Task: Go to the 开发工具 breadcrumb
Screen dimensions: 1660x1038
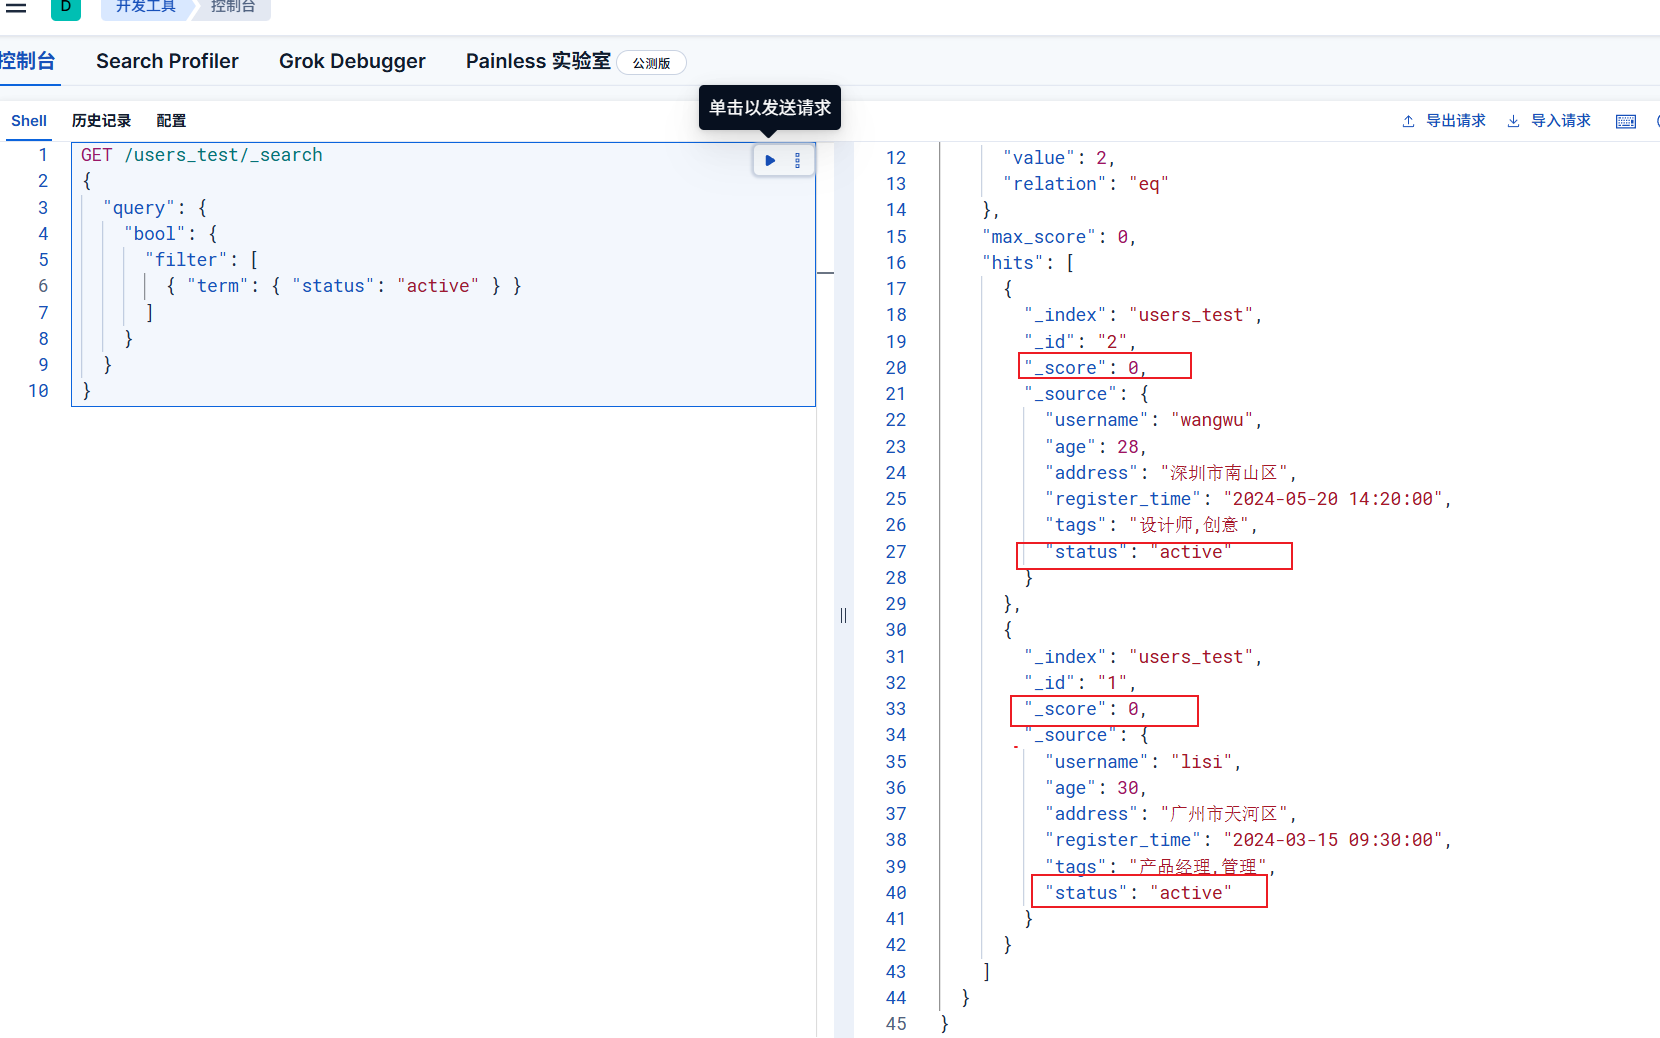Action: click(146, 8)
